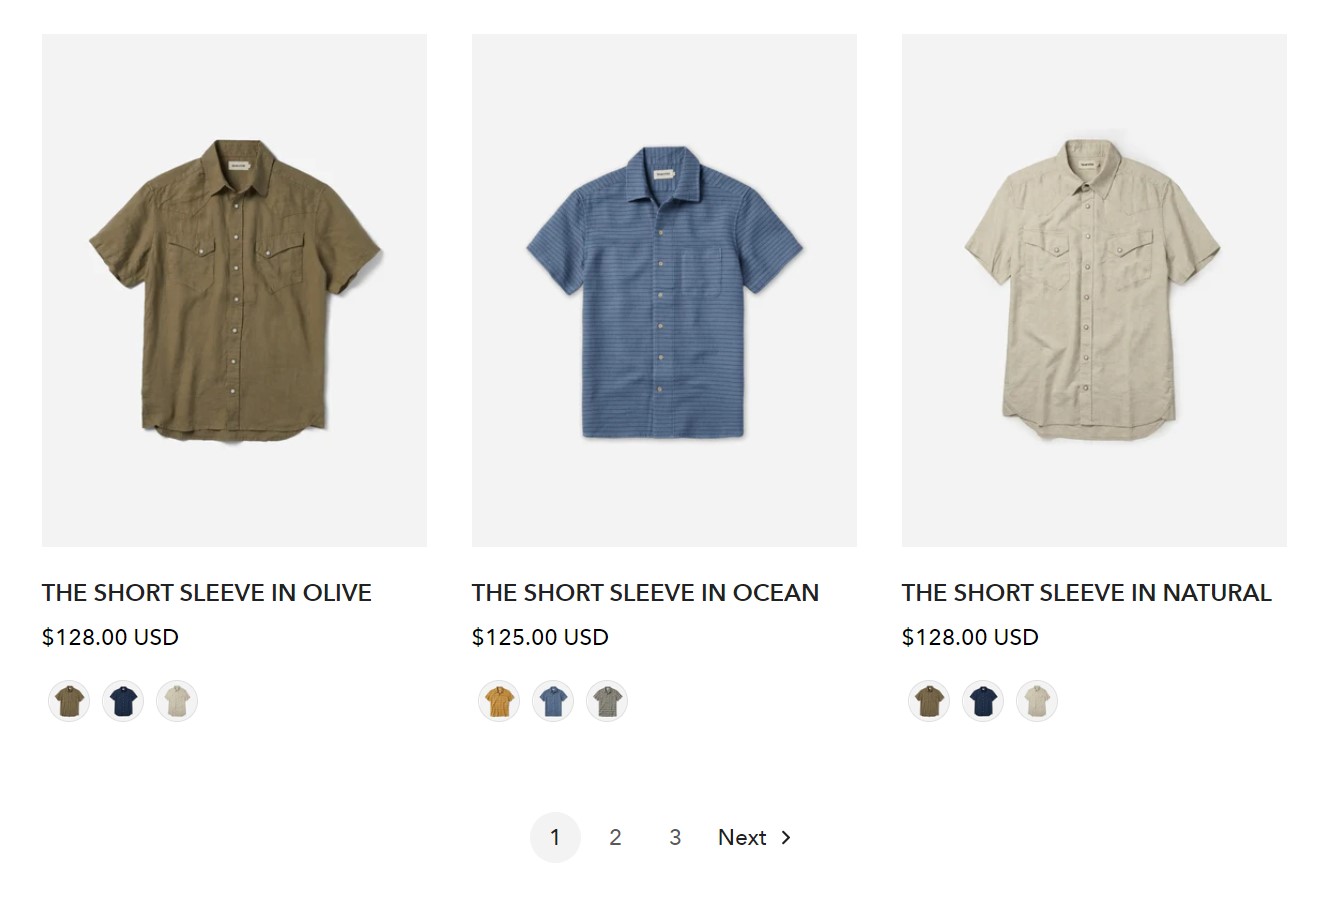
Task: Click the Olive shirt product photo
Action: 234,288
